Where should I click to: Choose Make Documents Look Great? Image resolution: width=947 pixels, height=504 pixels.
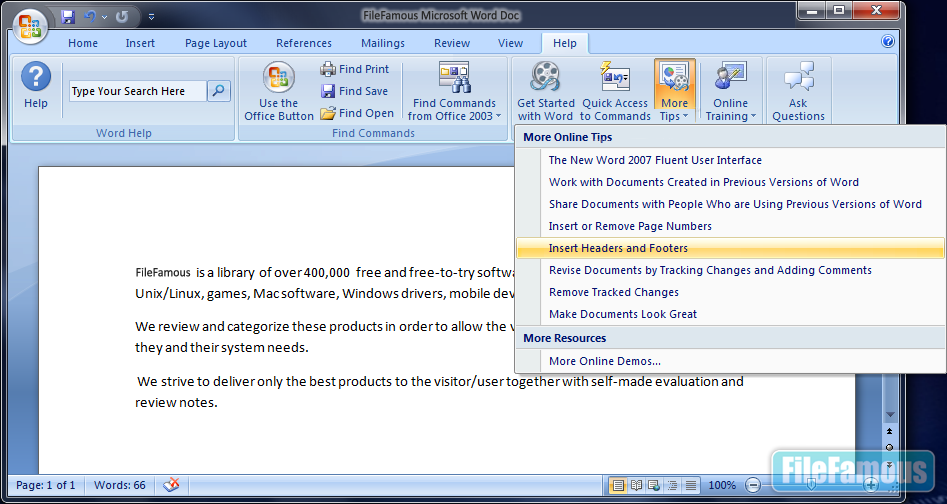click(x=730, y=314)
